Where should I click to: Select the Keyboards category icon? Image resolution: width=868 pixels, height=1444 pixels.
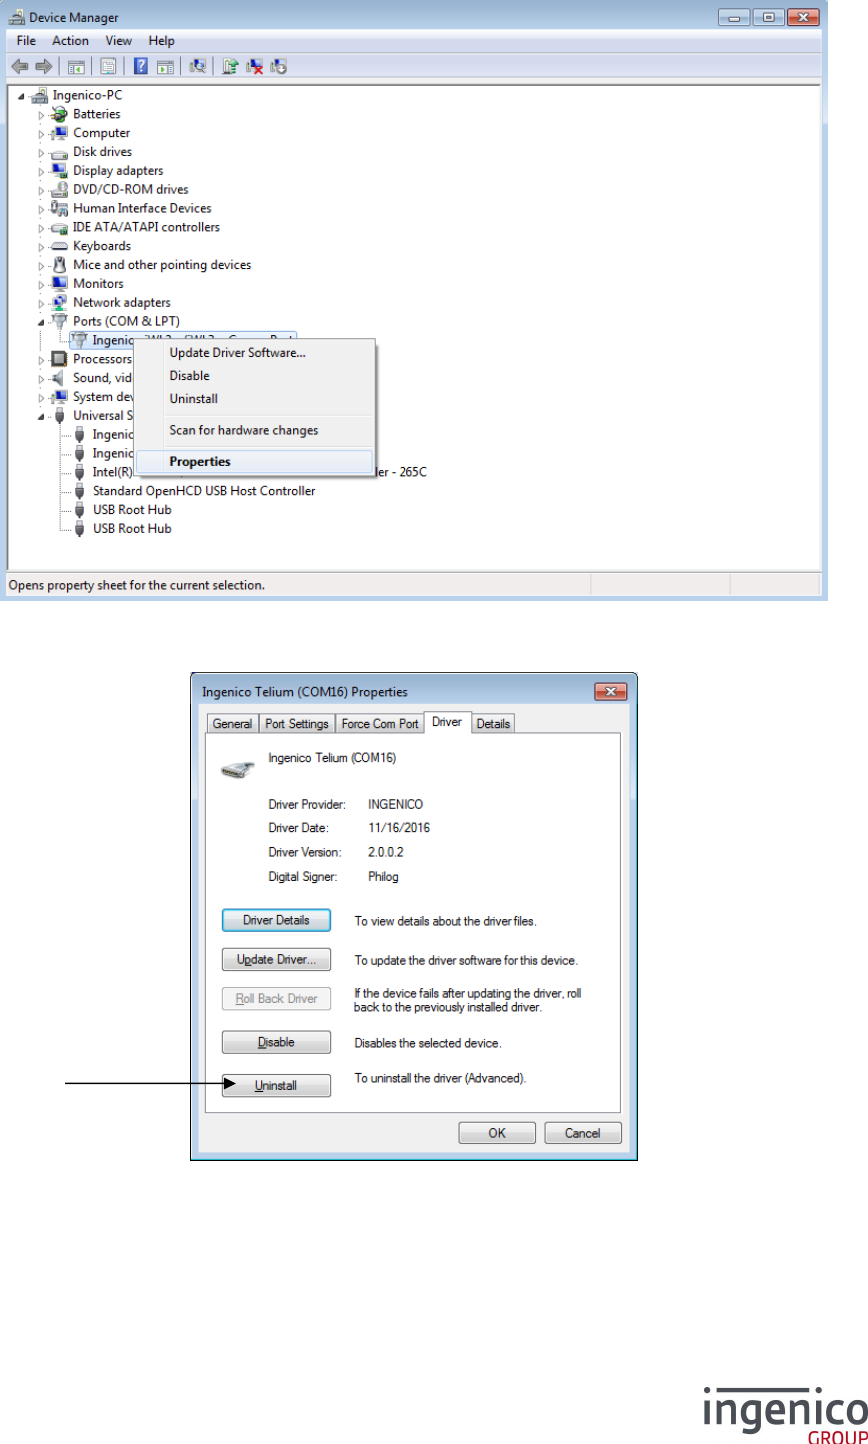[x=59, y=246]
